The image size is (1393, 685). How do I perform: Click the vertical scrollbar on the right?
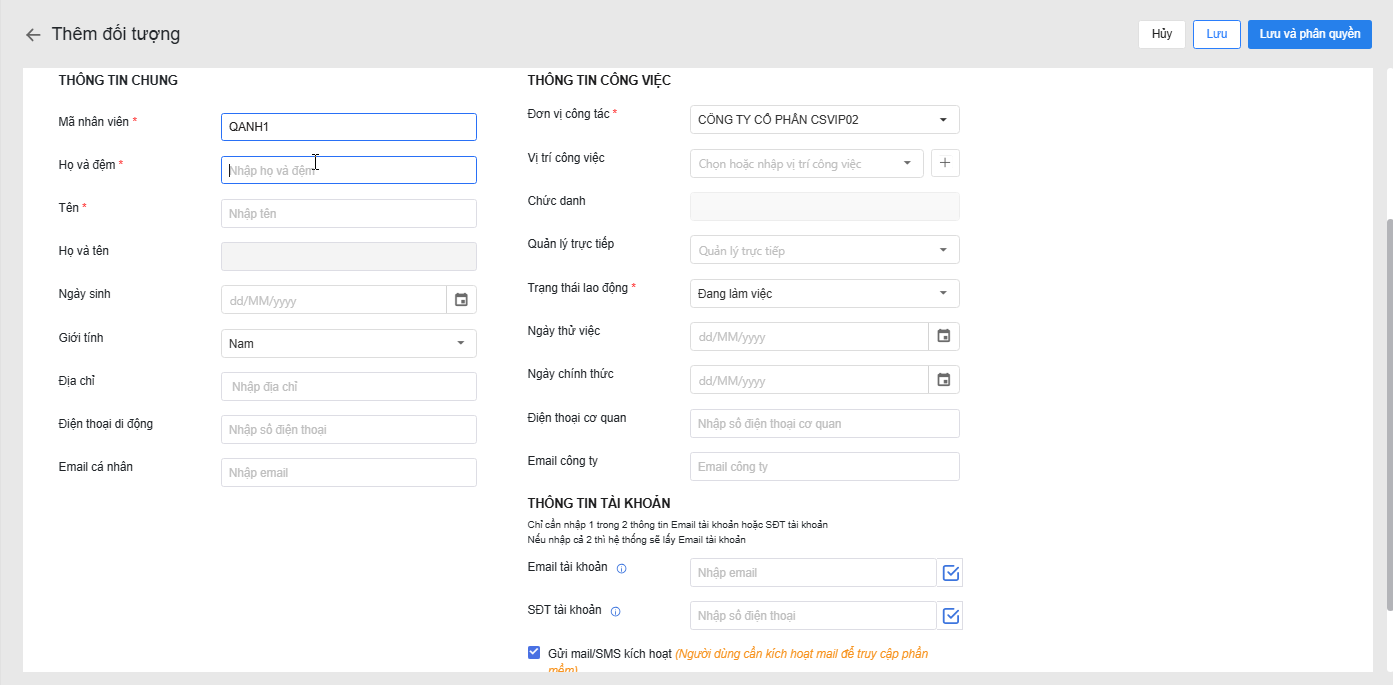click(x=1387, y=400)
